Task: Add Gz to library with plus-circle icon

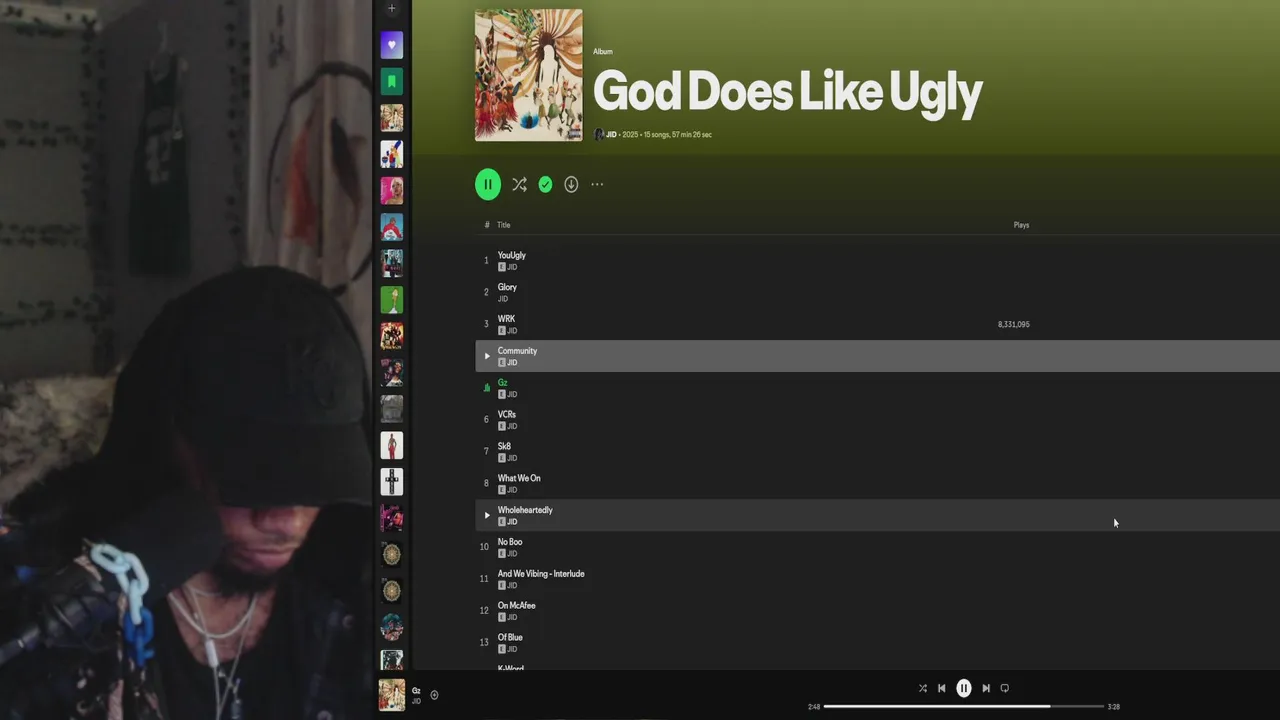Action: coord(434,695)
